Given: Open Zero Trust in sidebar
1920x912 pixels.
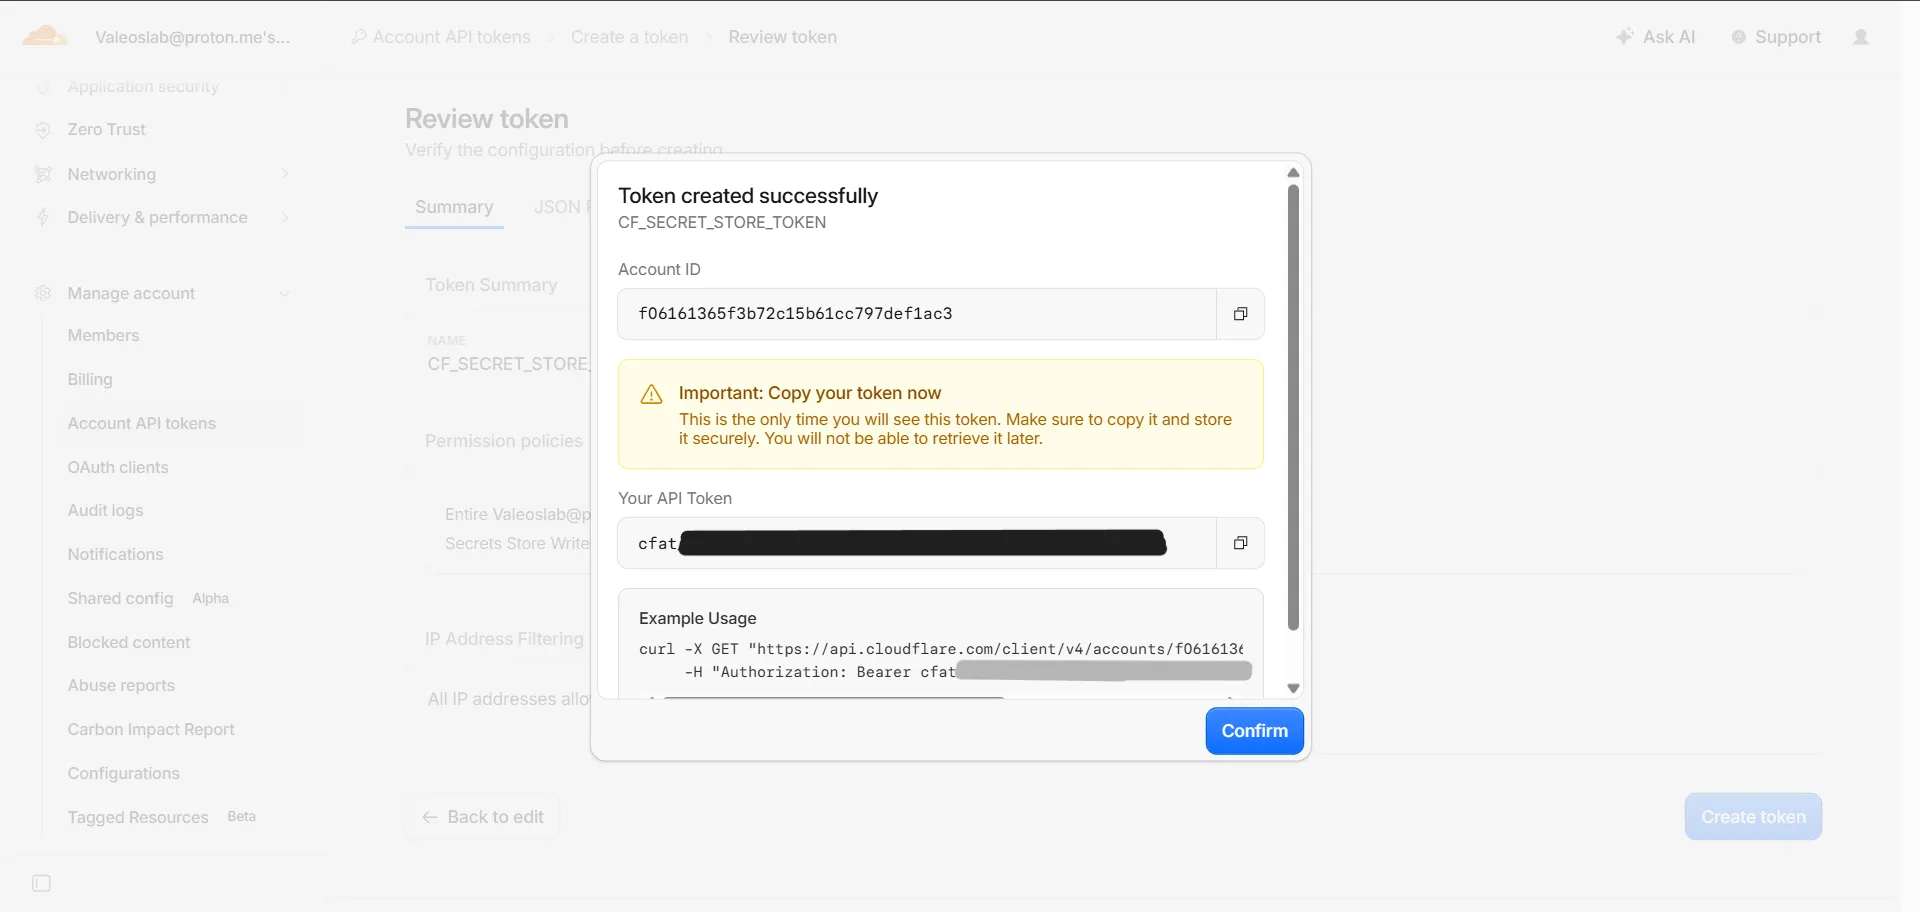Looking at the screenshot, I should pos(106,130).
